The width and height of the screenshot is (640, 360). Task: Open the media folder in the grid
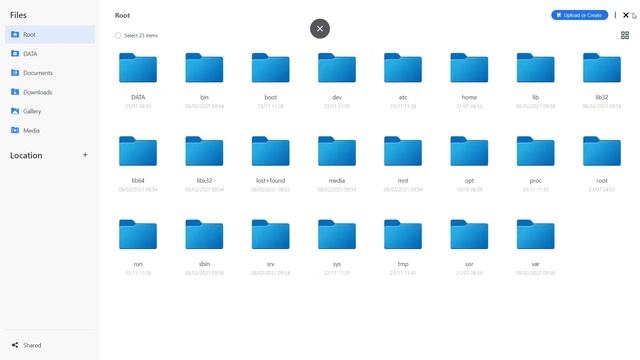[x=337, y=151]
